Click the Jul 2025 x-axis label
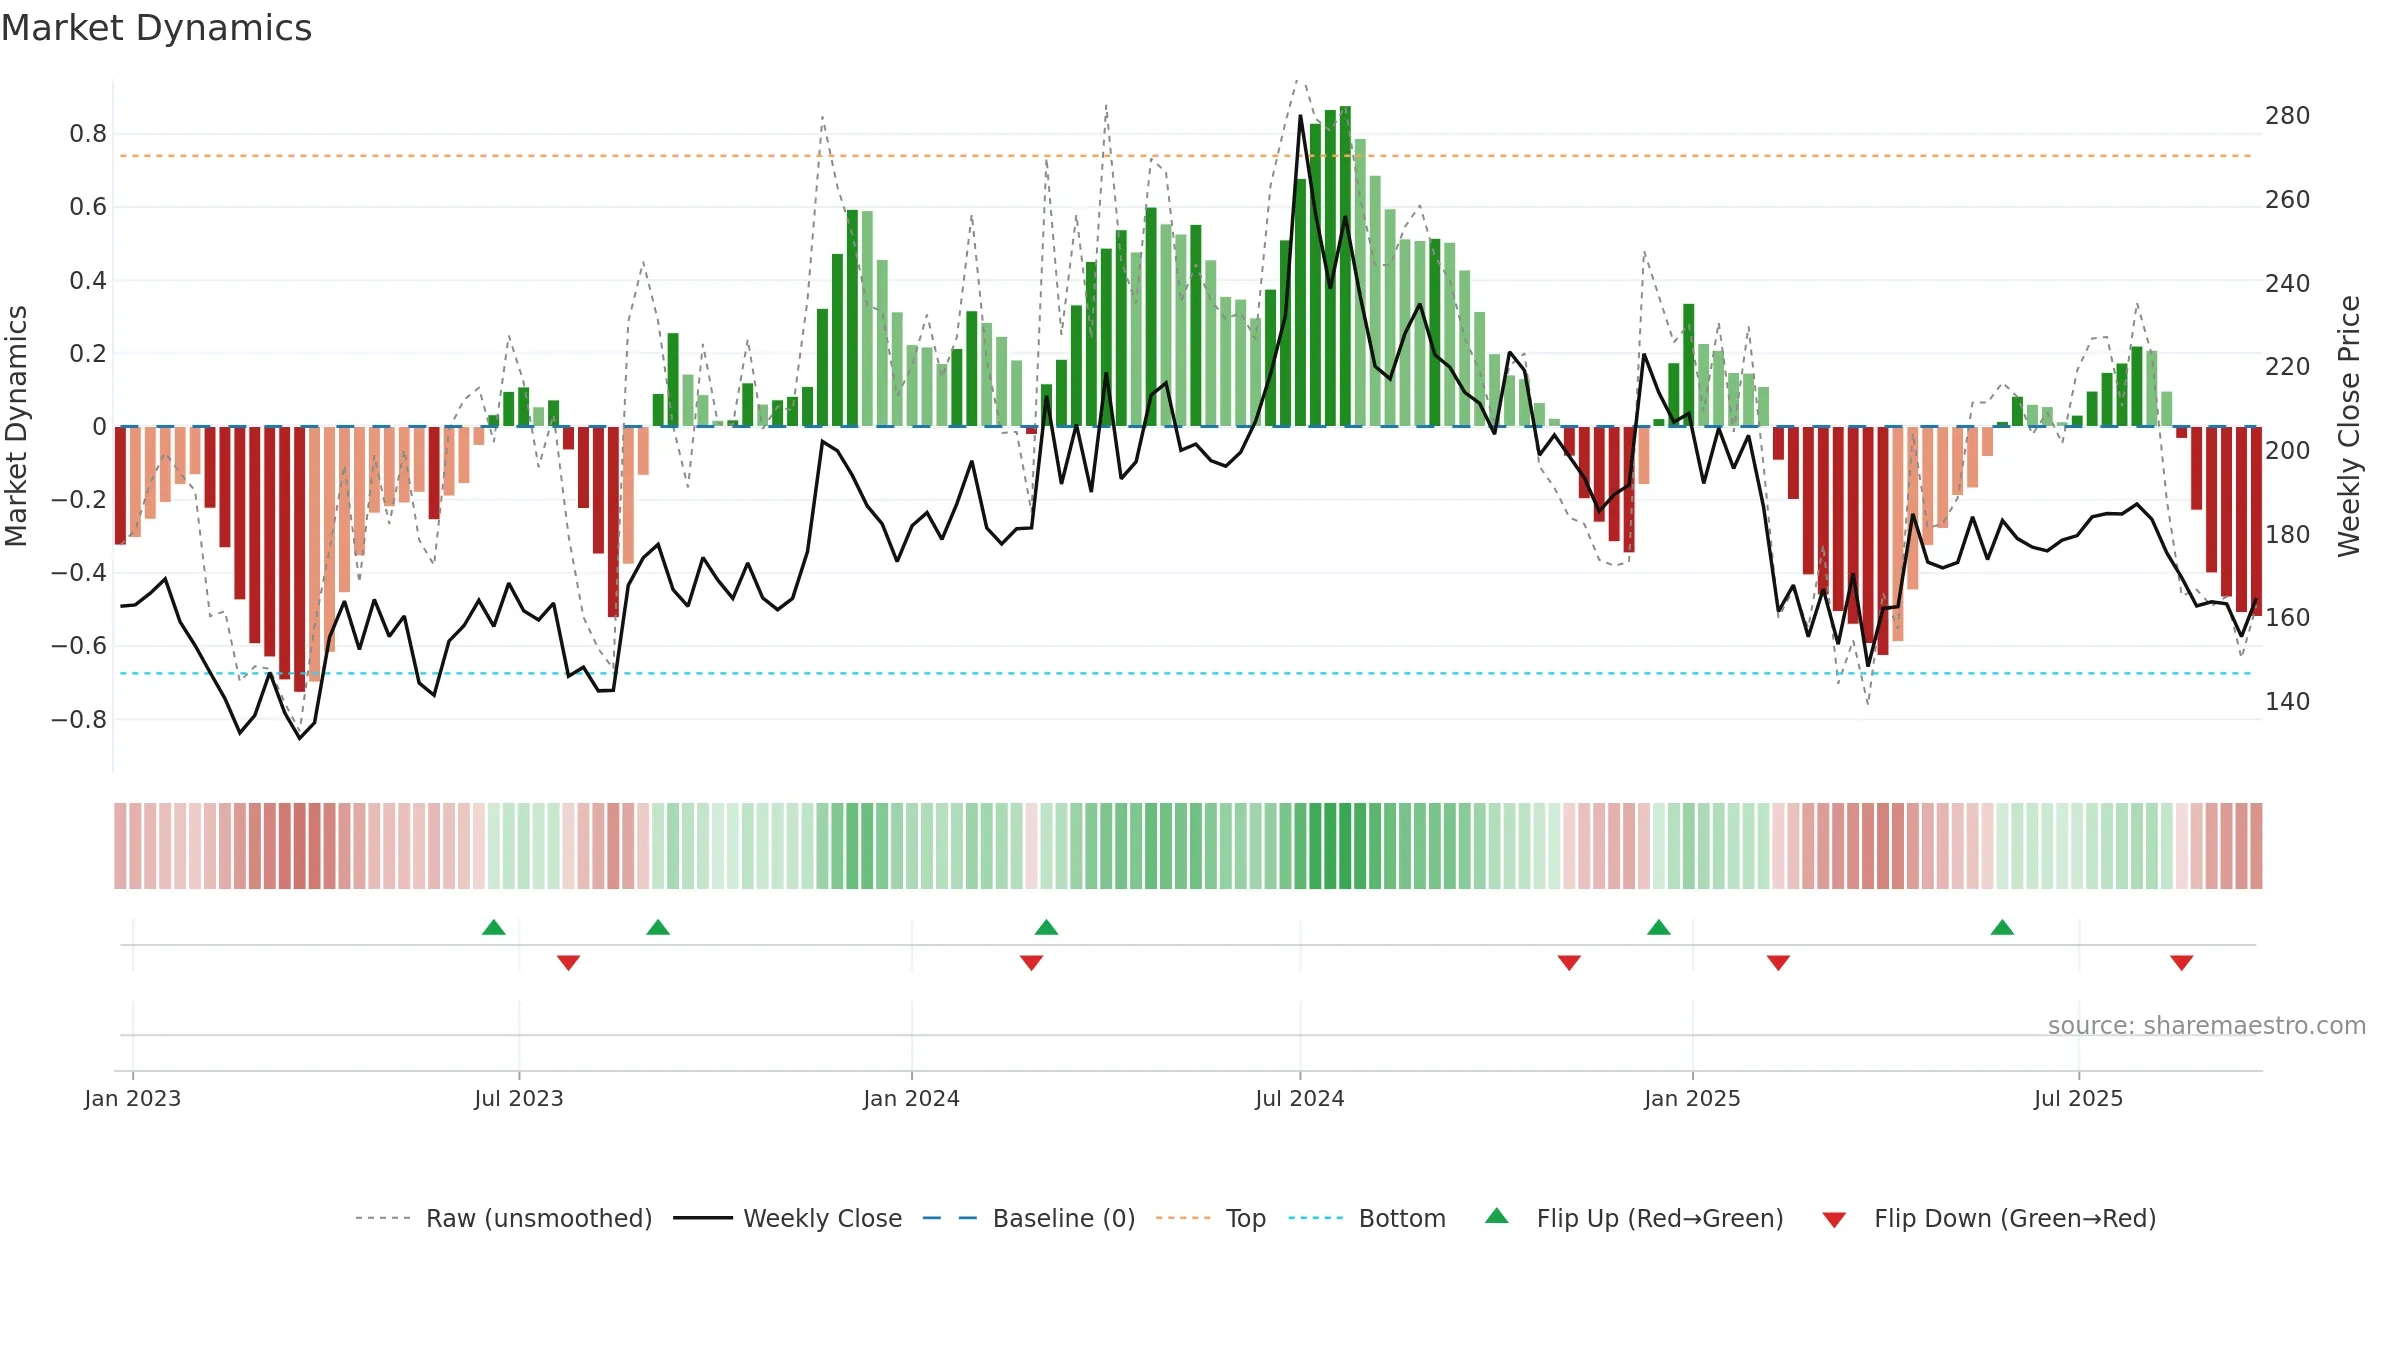Image resolution: width=2400 pixels, height=1350 pixels. coord(2079,1098)
